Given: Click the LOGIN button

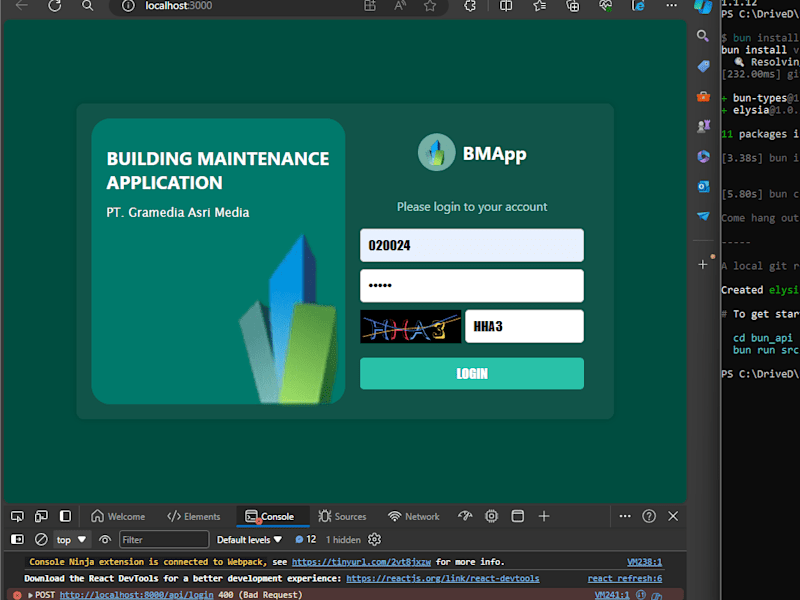Looking at the screenshot, I should [472, 373].
